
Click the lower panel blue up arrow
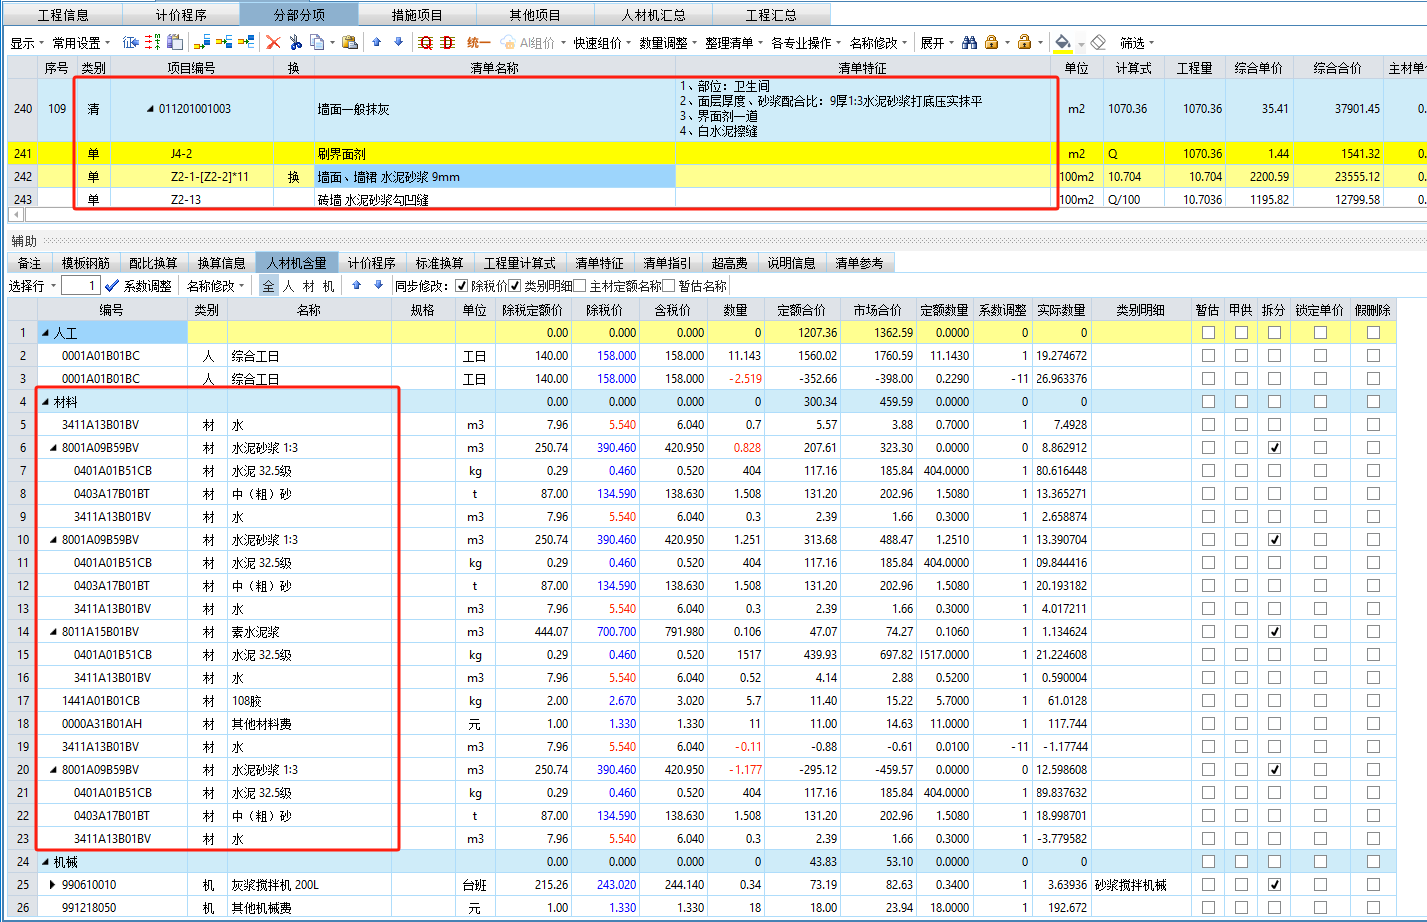click(356, 286)
